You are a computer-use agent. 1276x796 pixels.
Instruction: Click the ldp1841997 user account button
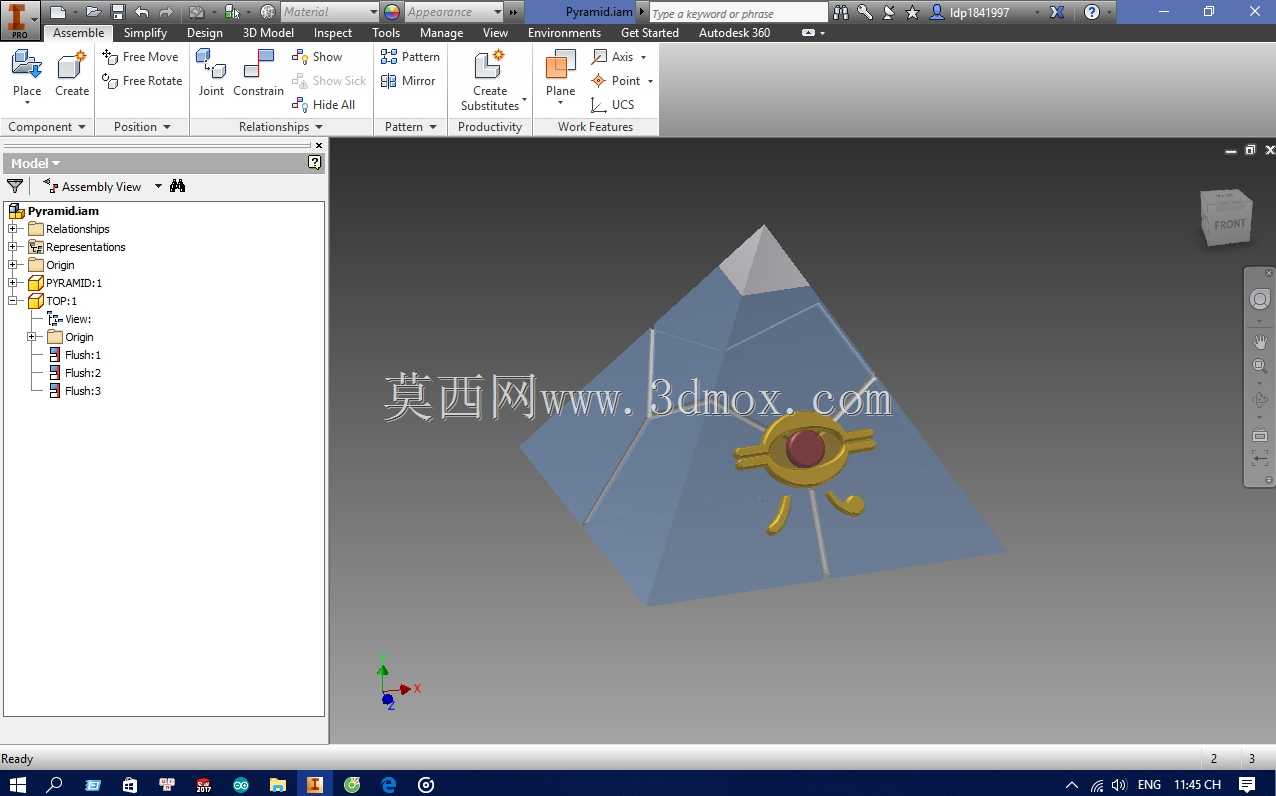(x=977, y=12)
